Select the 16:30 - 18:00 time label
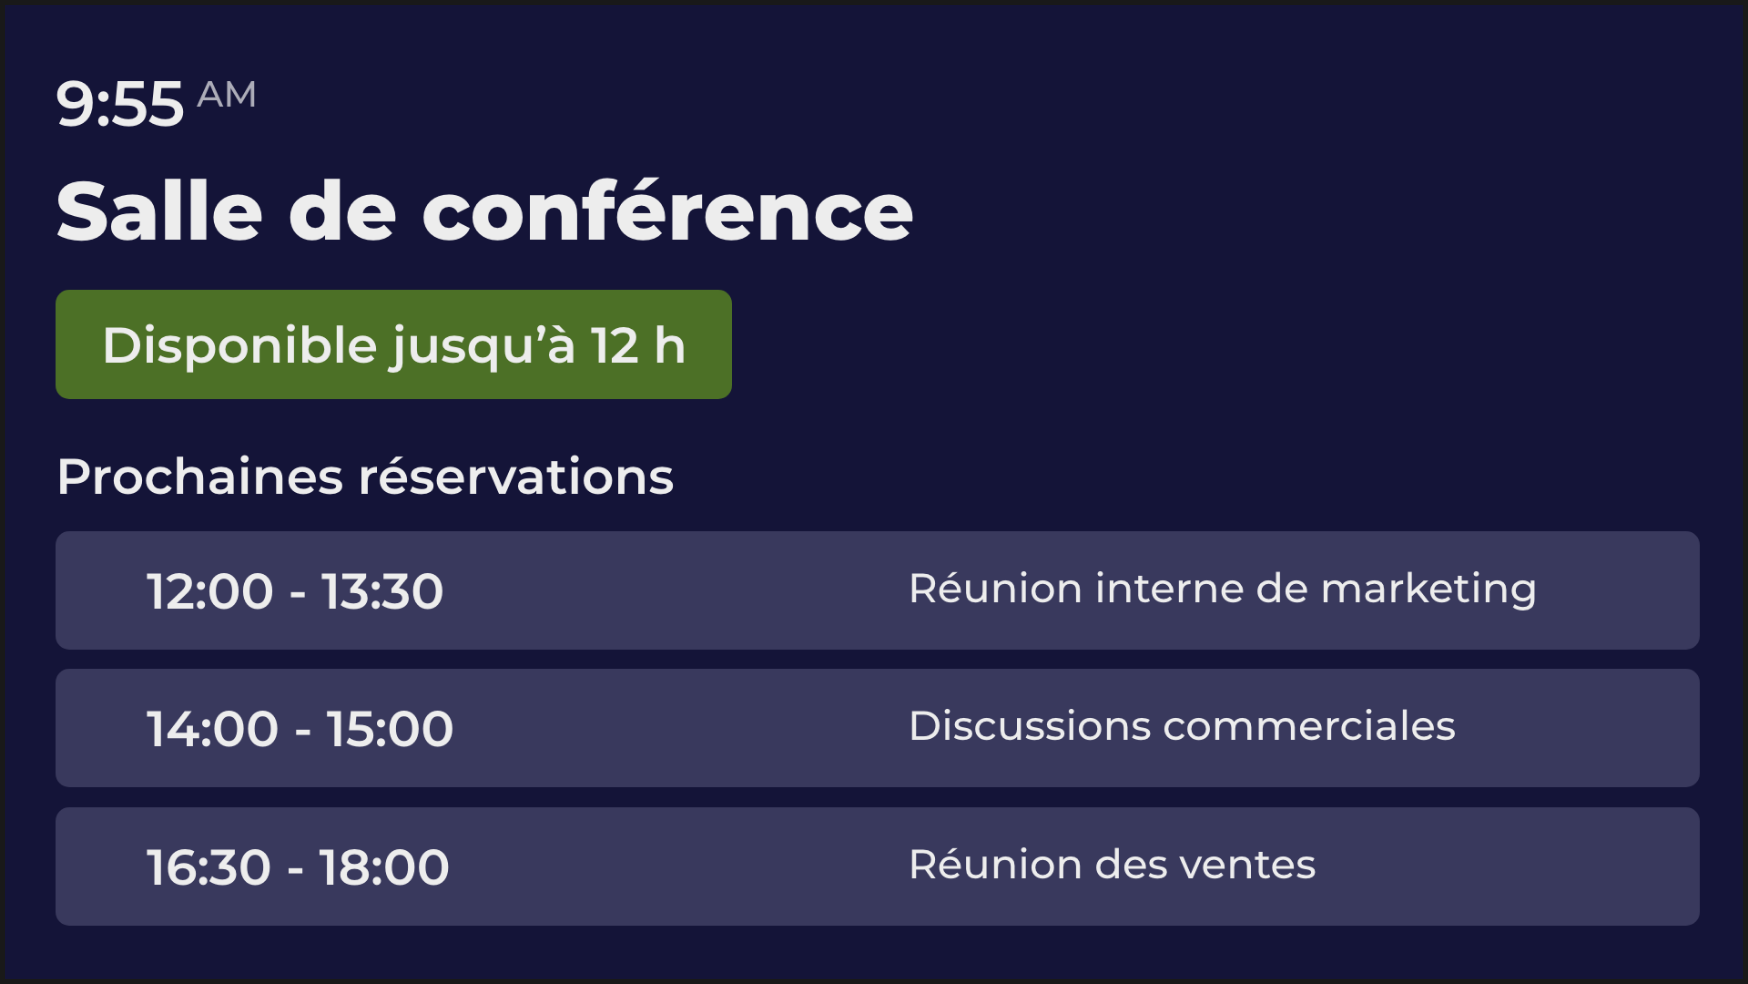 tap(297, 866)
